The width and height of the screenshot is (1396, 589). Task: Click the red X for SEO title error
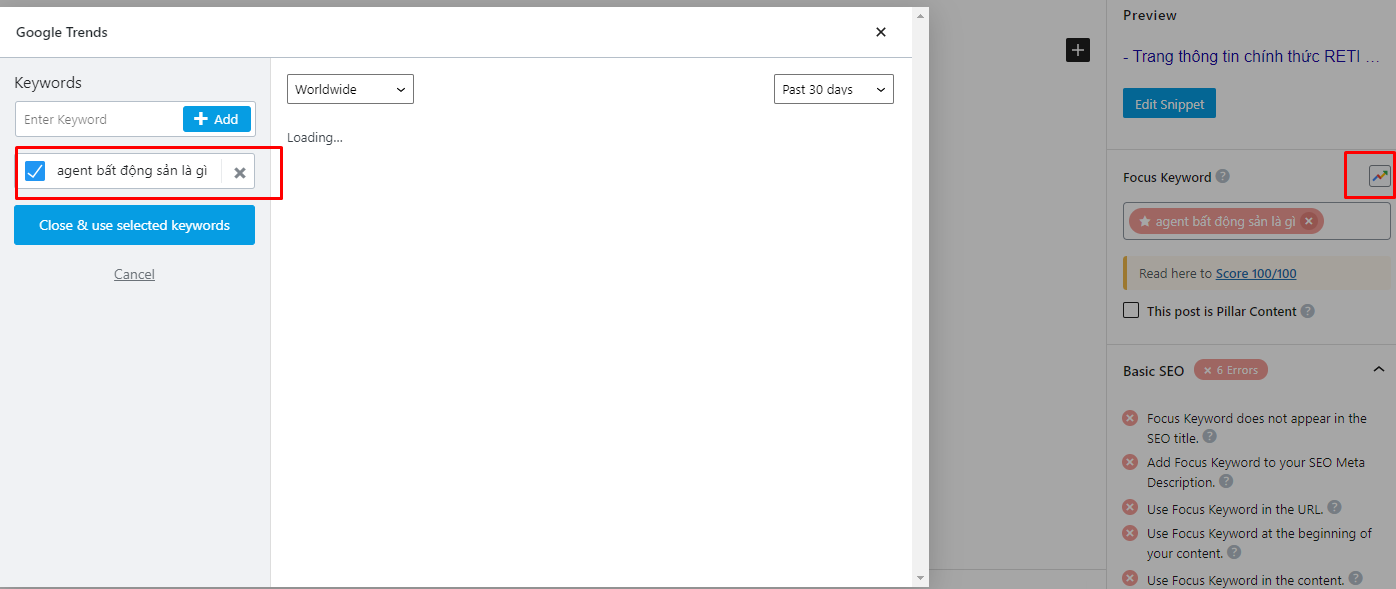1130,418
